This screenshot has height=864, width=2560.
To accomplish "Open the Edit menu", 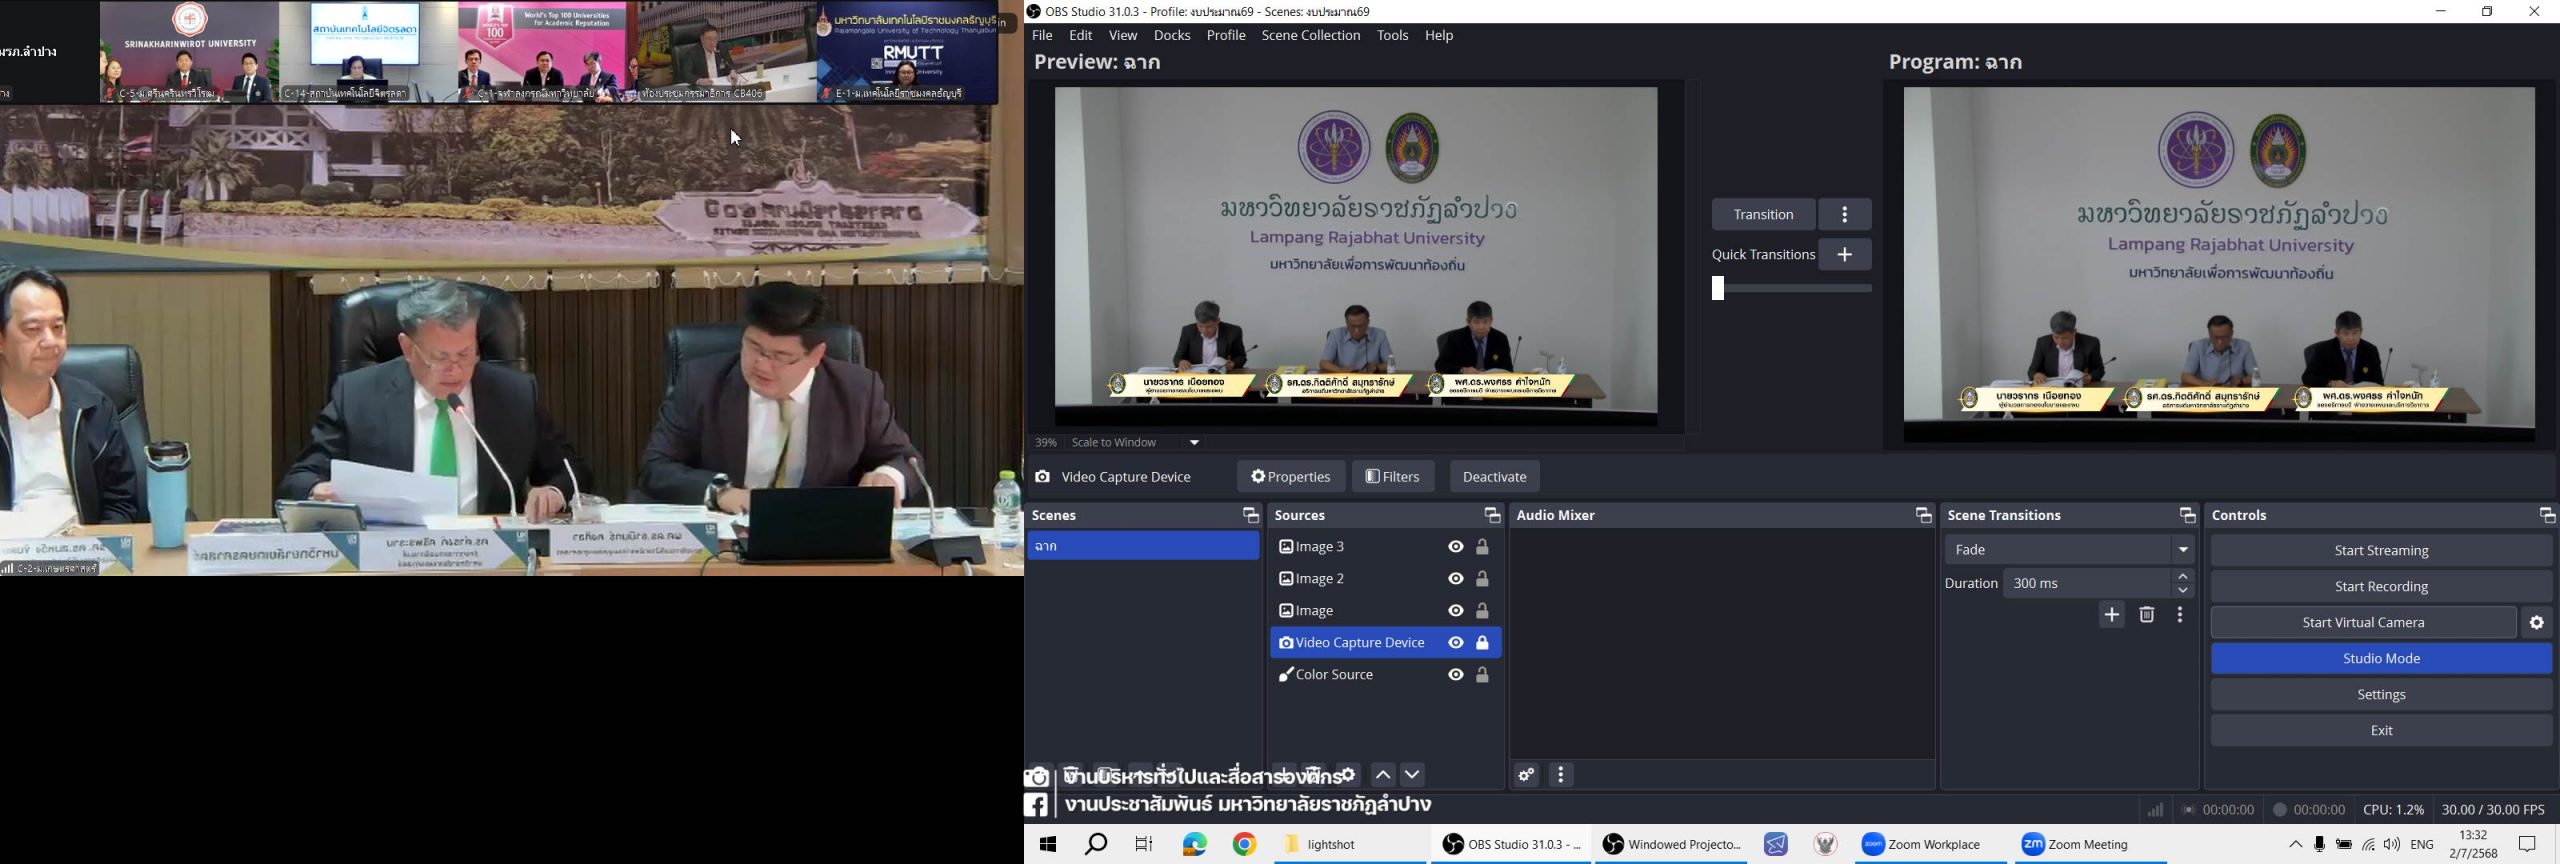I will pyautogui.click(x=1081, y=35).
